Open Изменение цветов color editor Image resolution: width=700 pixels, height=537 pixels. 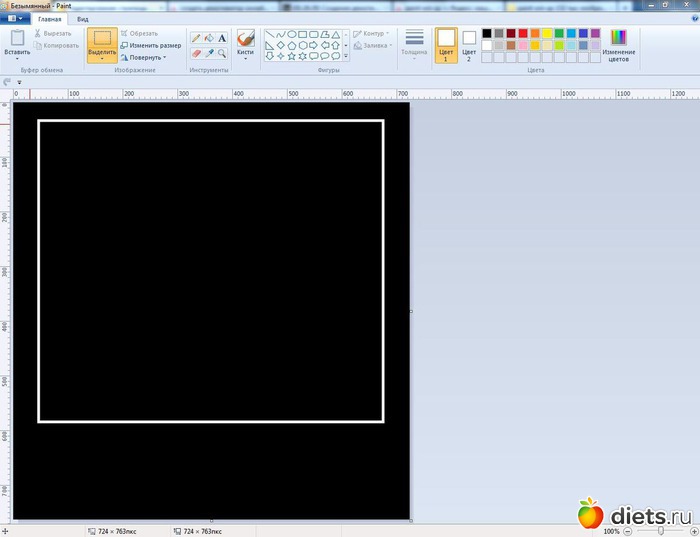(x=619, y=43)
